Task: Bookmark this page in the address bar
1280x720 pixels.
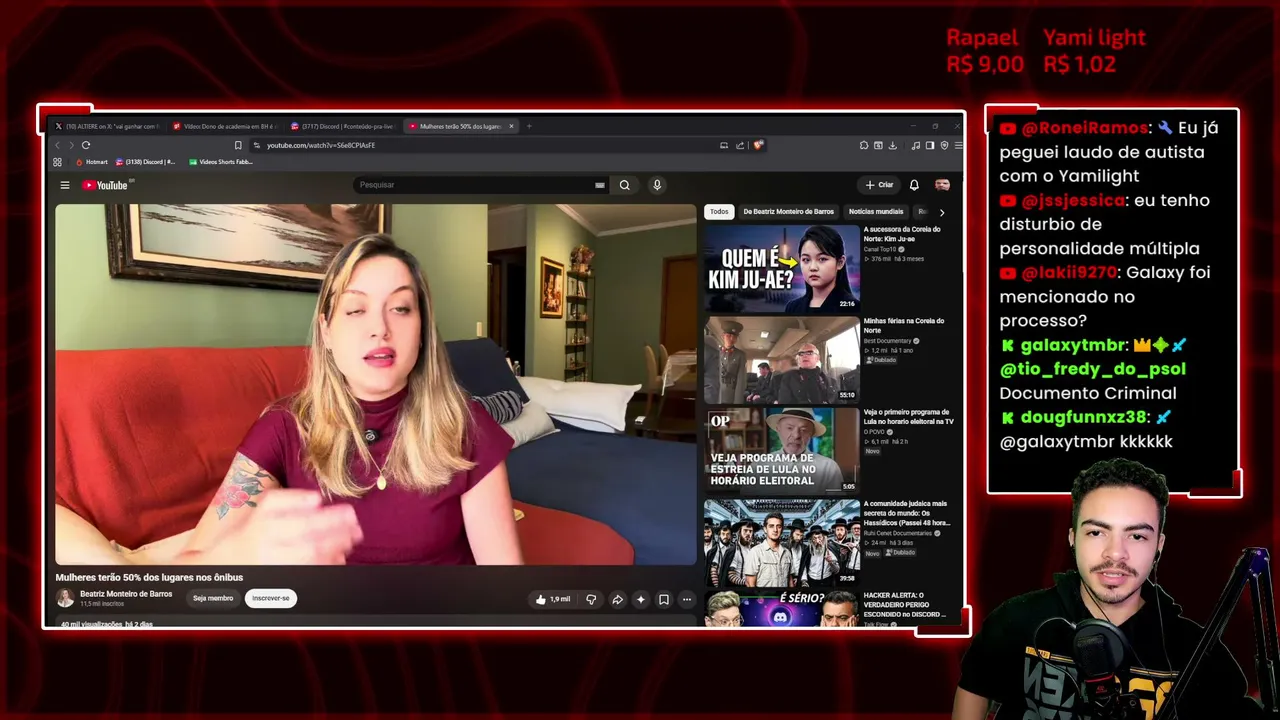Action: [x=238, y=145]
